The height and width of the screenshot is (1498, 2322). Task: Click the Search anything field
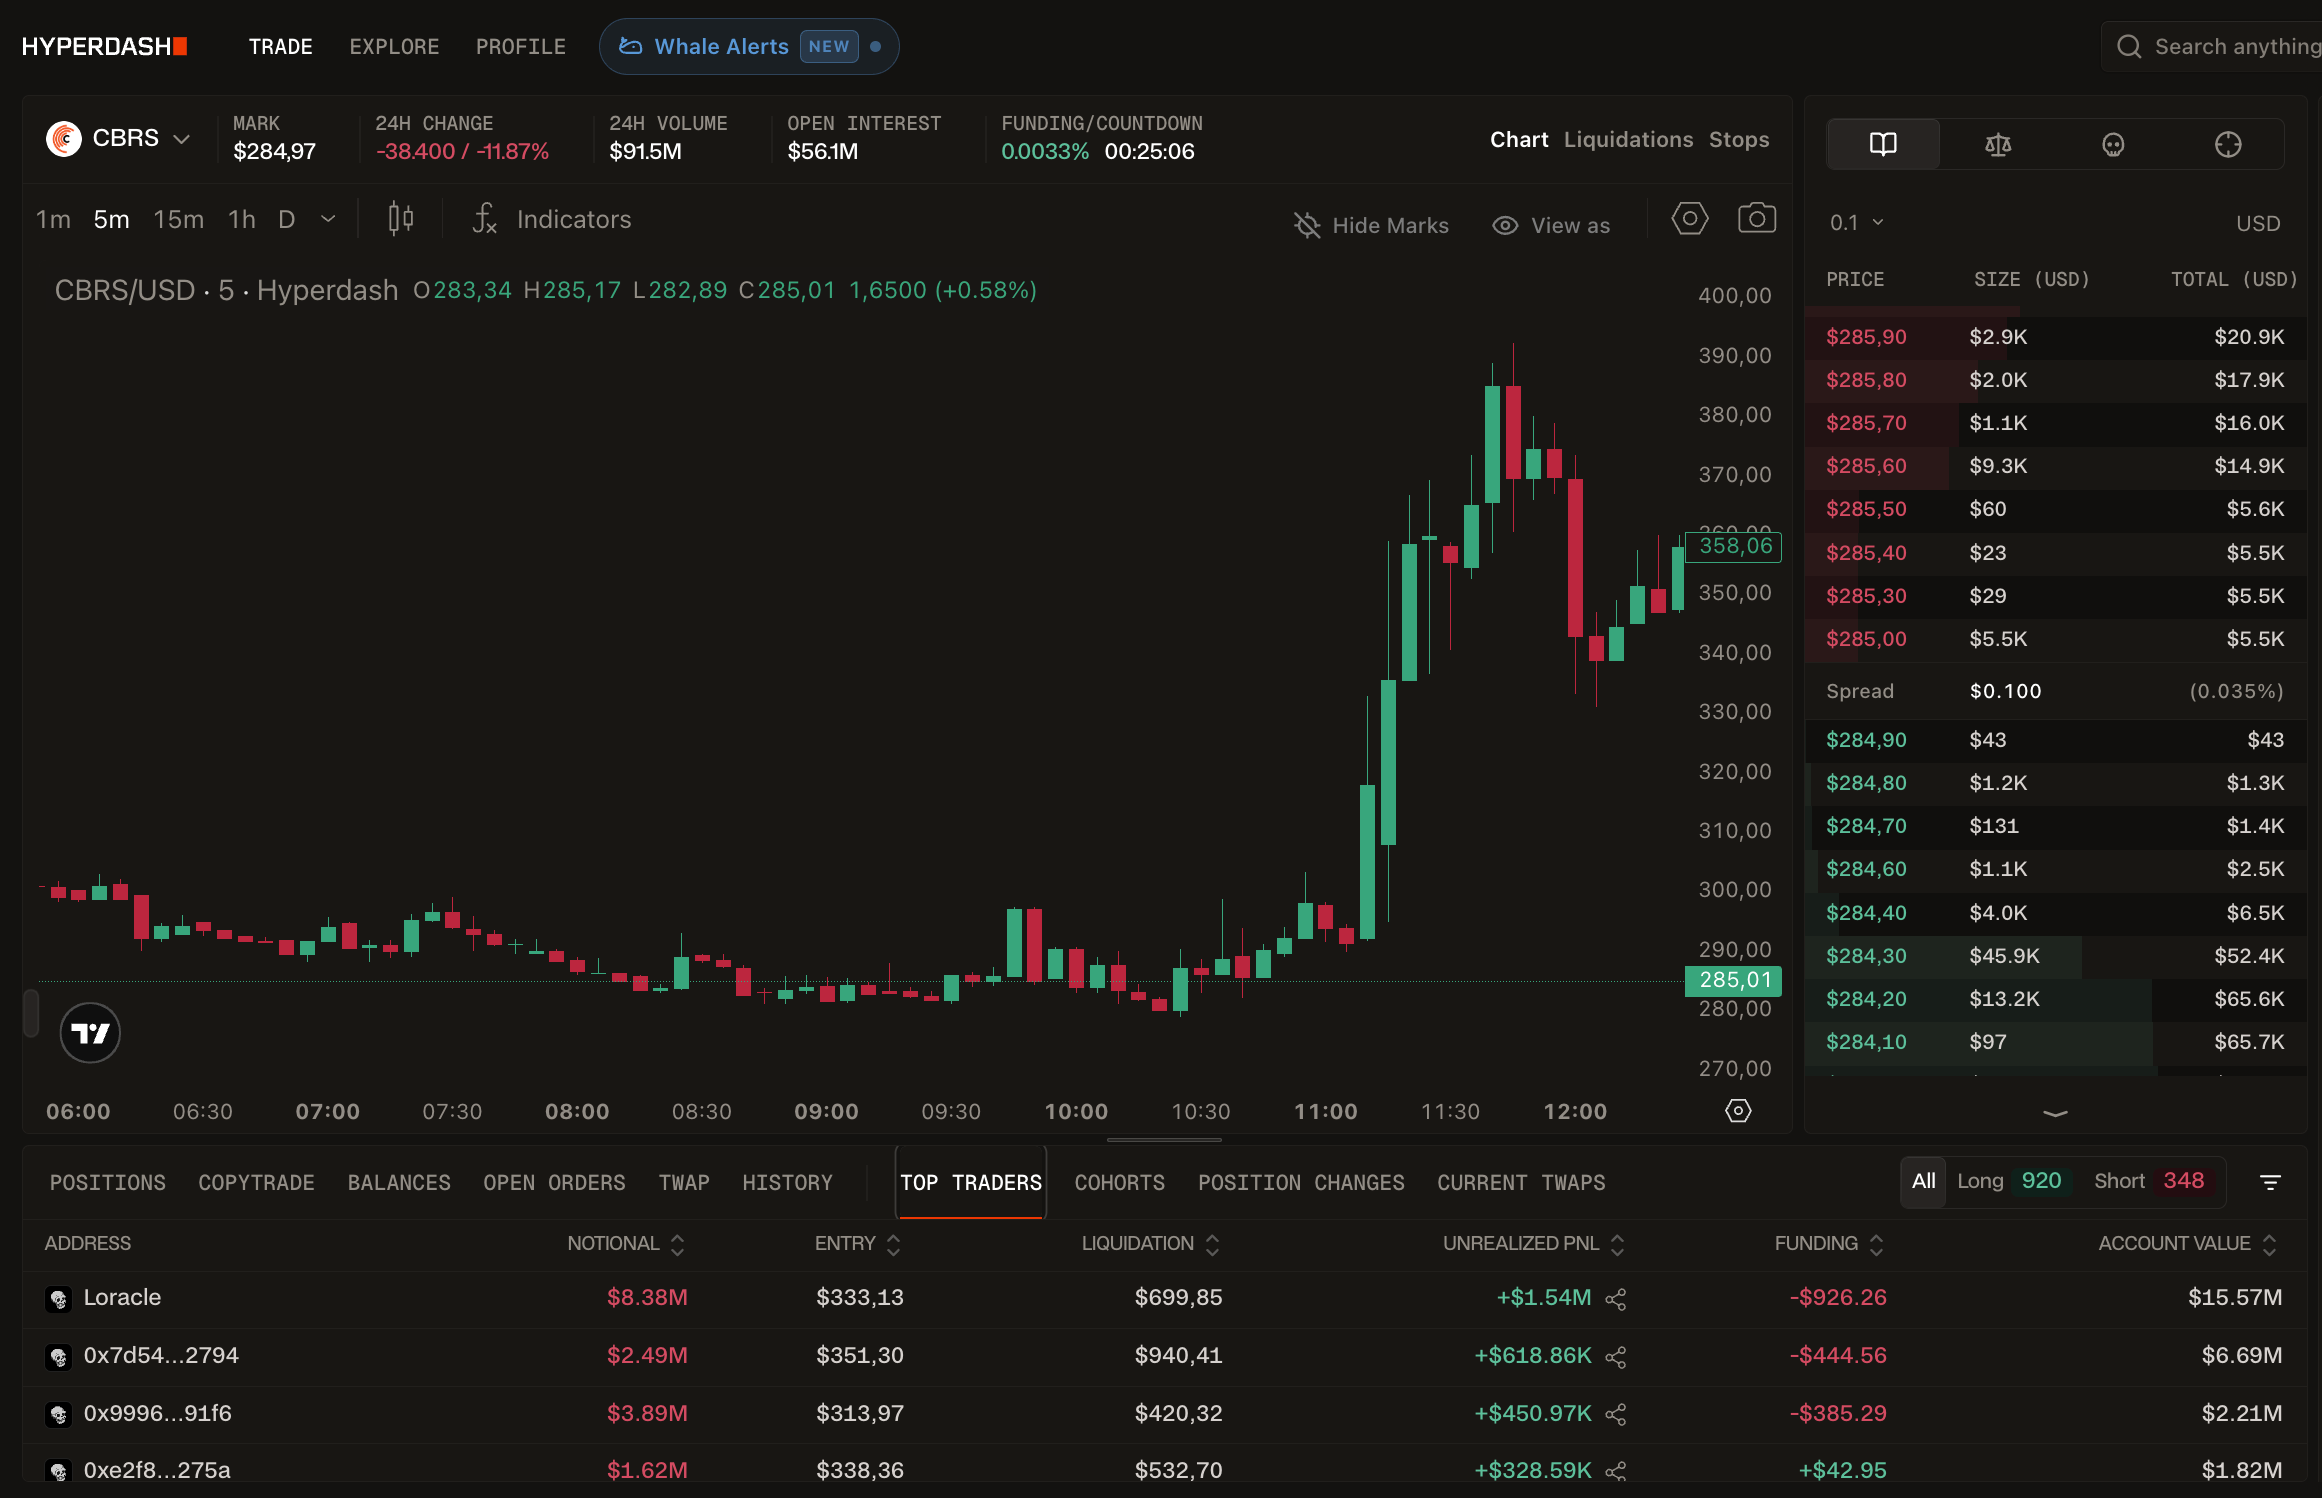click(x=2211, y=47)
